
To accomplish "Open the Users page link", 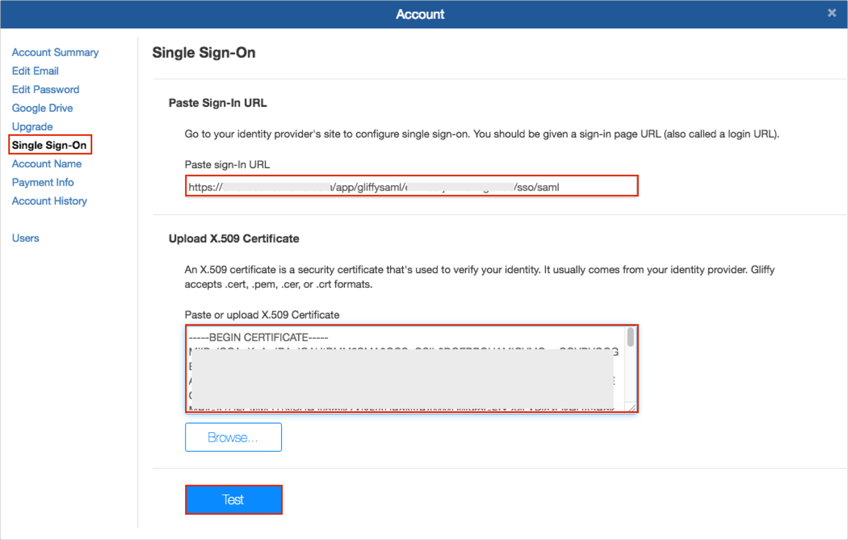I will click(25, 238).
